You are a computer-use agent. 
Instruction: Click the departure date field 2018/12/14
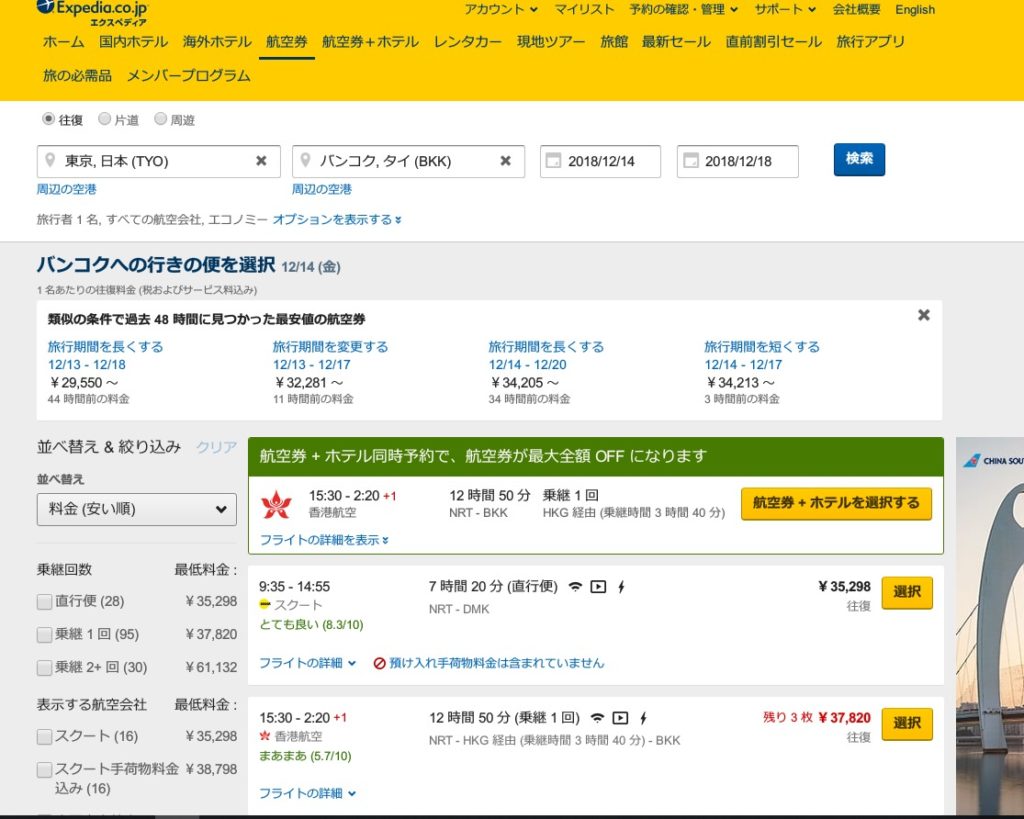600,161
